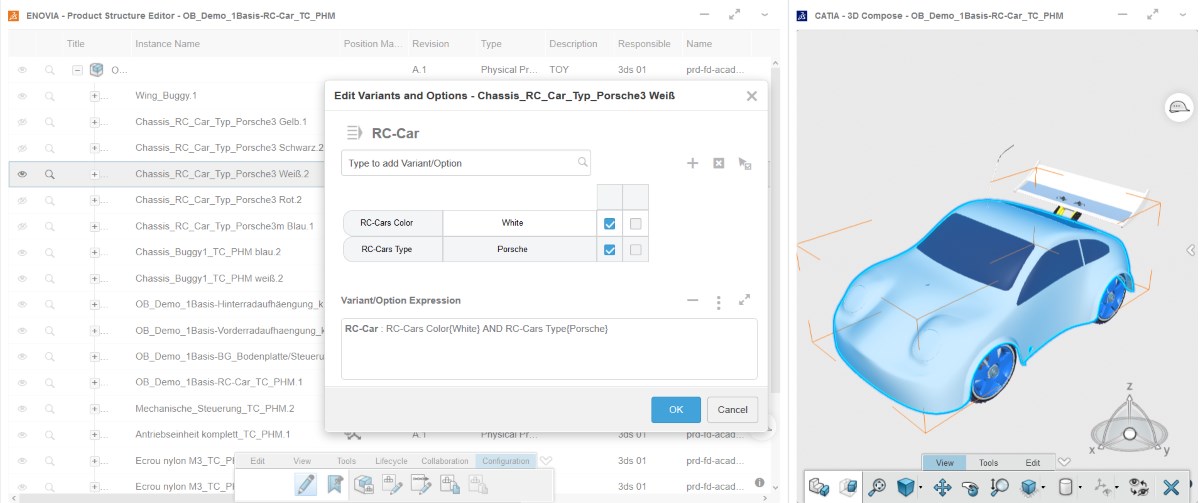Click the cylinder display mode icon
The image size is (1200, 503).
pos(1065,487)
